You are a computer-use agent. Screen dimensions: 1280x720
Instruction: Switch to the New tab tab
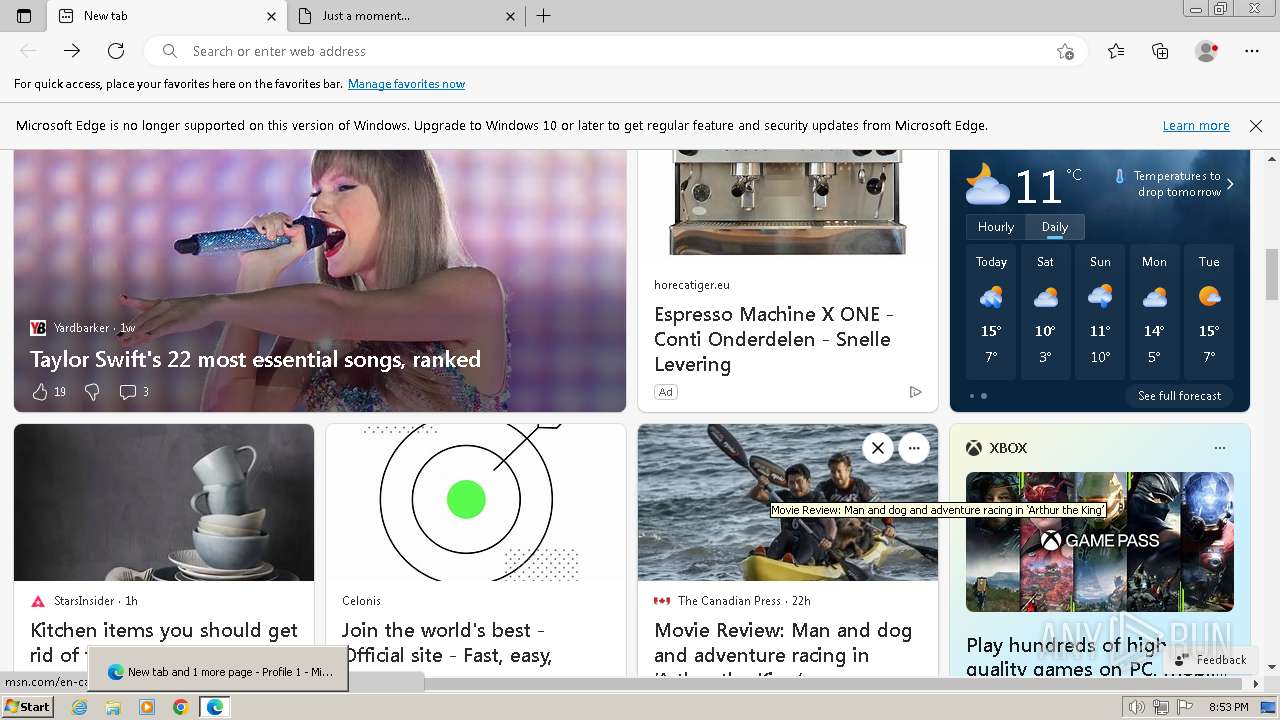click(167, 16)
